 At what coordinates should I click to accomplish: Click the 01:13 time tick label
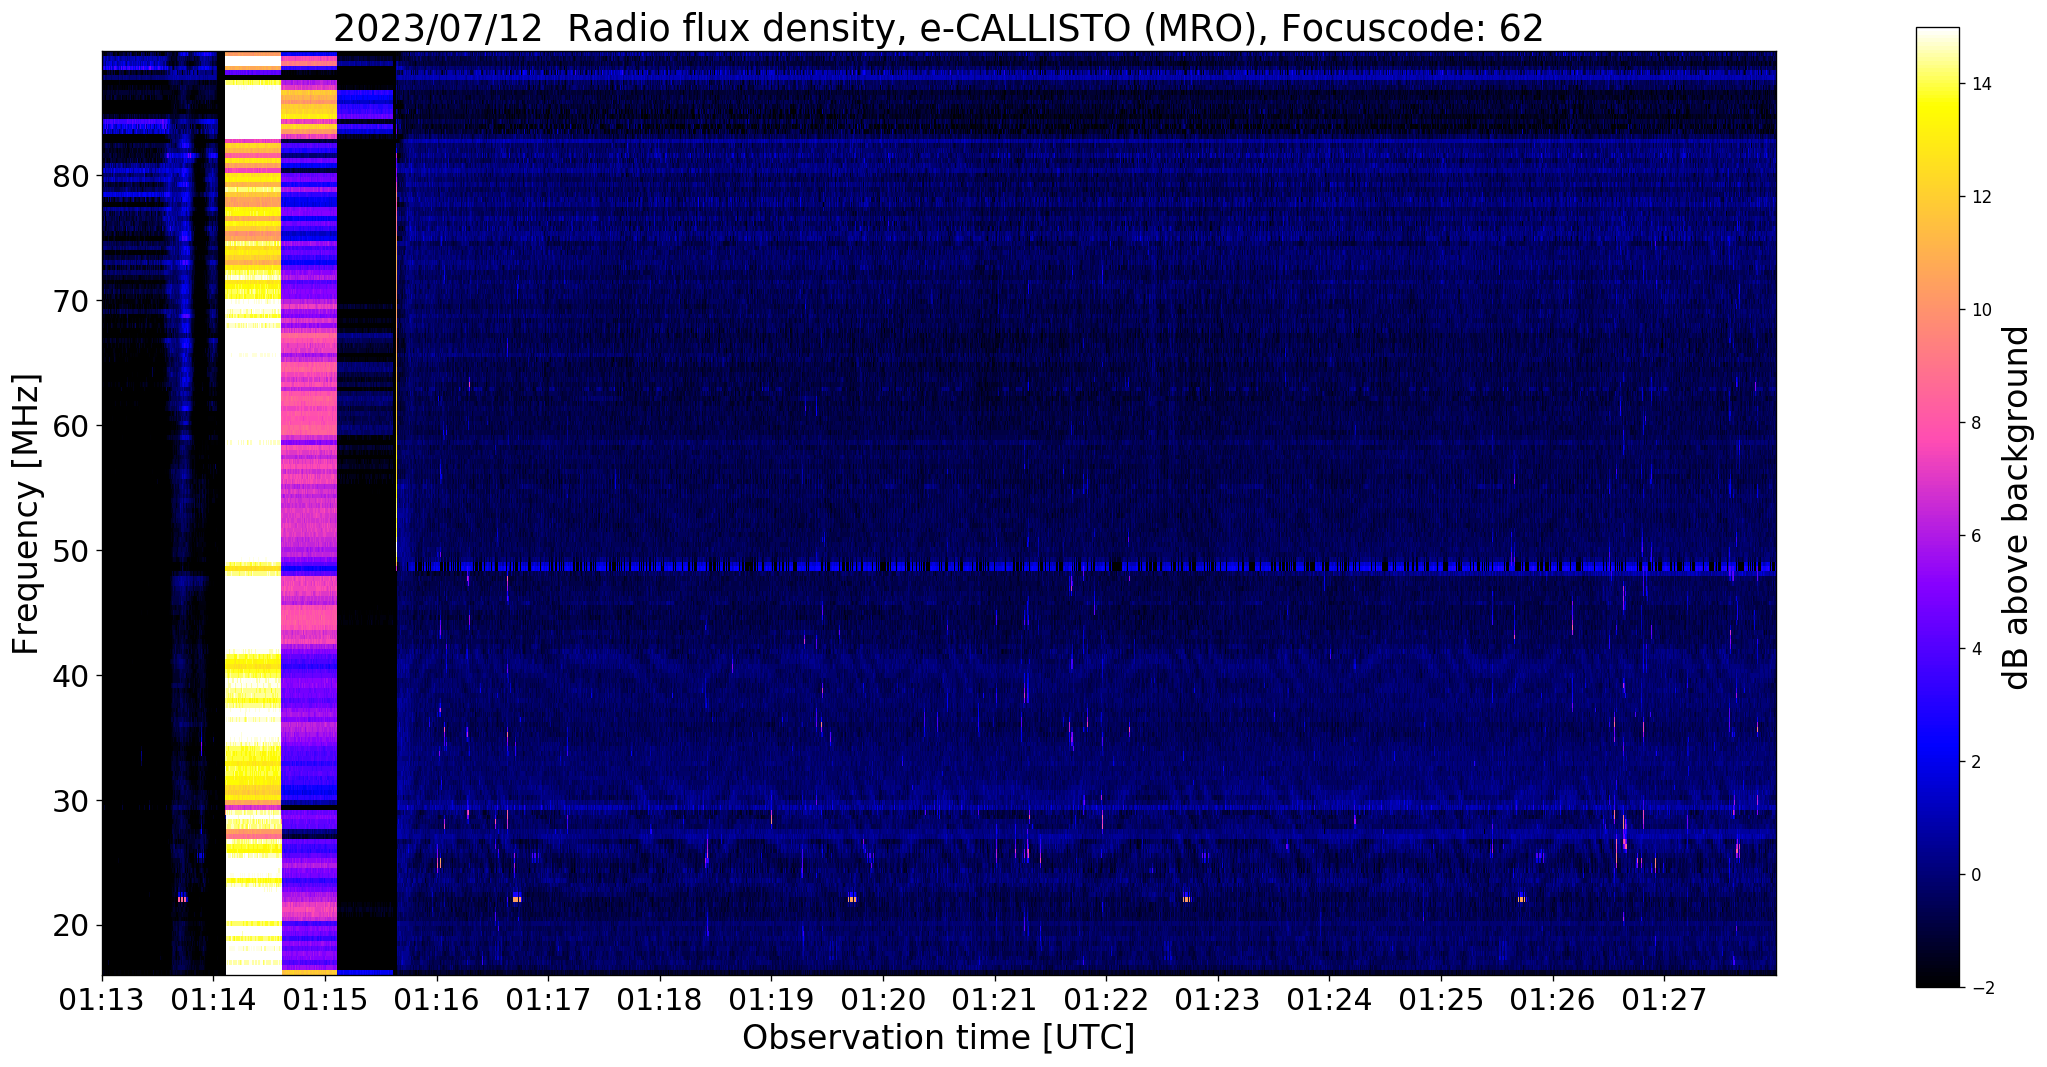102,1000
